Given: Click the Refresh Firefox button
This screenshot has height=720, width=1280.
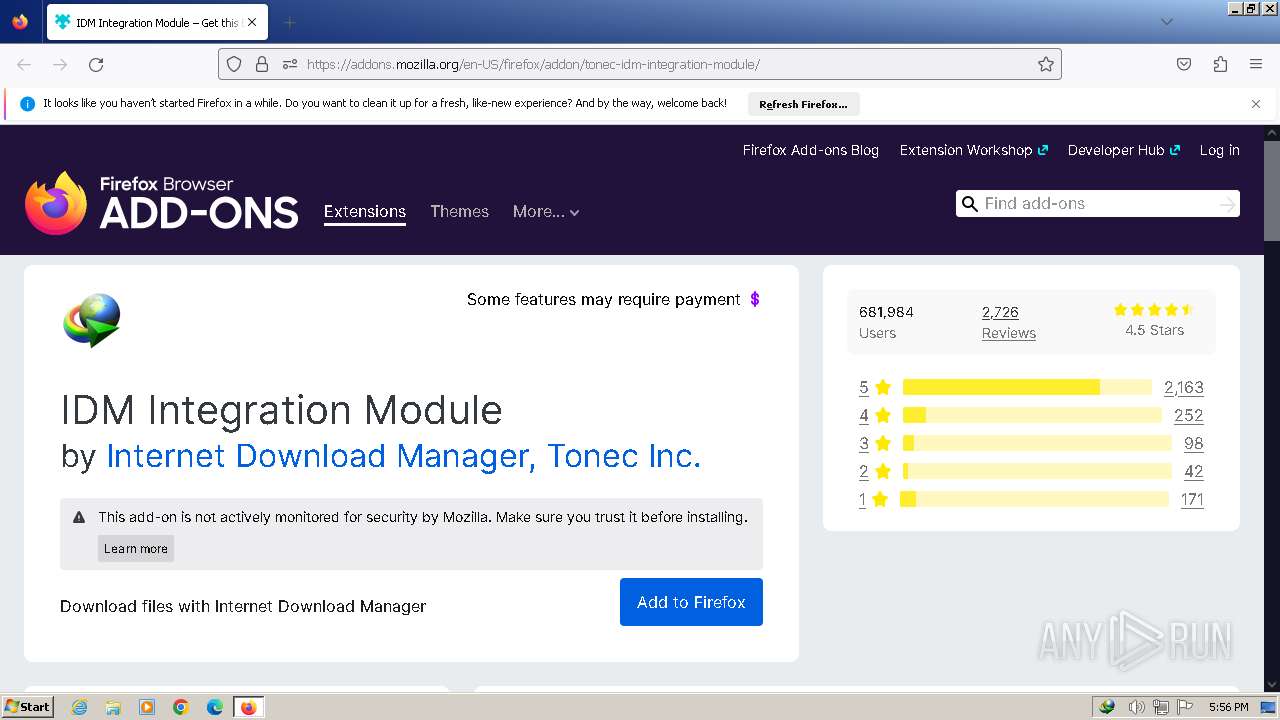Looking at the screenshot, I should tap(803, 104).
